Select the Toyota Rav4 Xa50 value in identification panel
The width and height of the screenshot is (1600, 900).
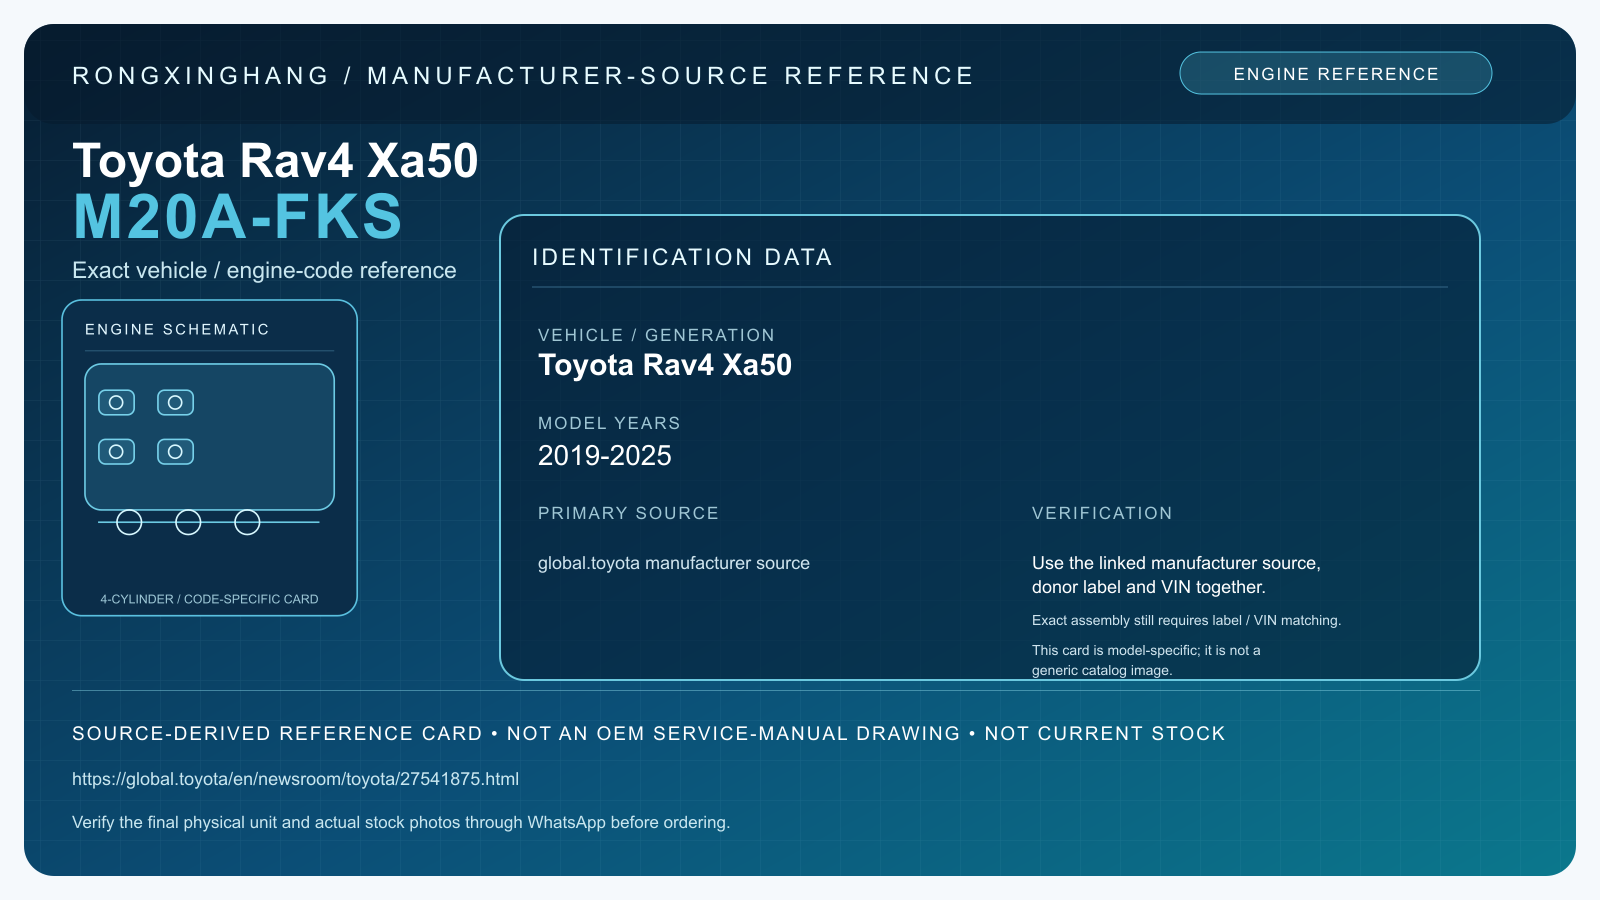click(x=665, y=365)
